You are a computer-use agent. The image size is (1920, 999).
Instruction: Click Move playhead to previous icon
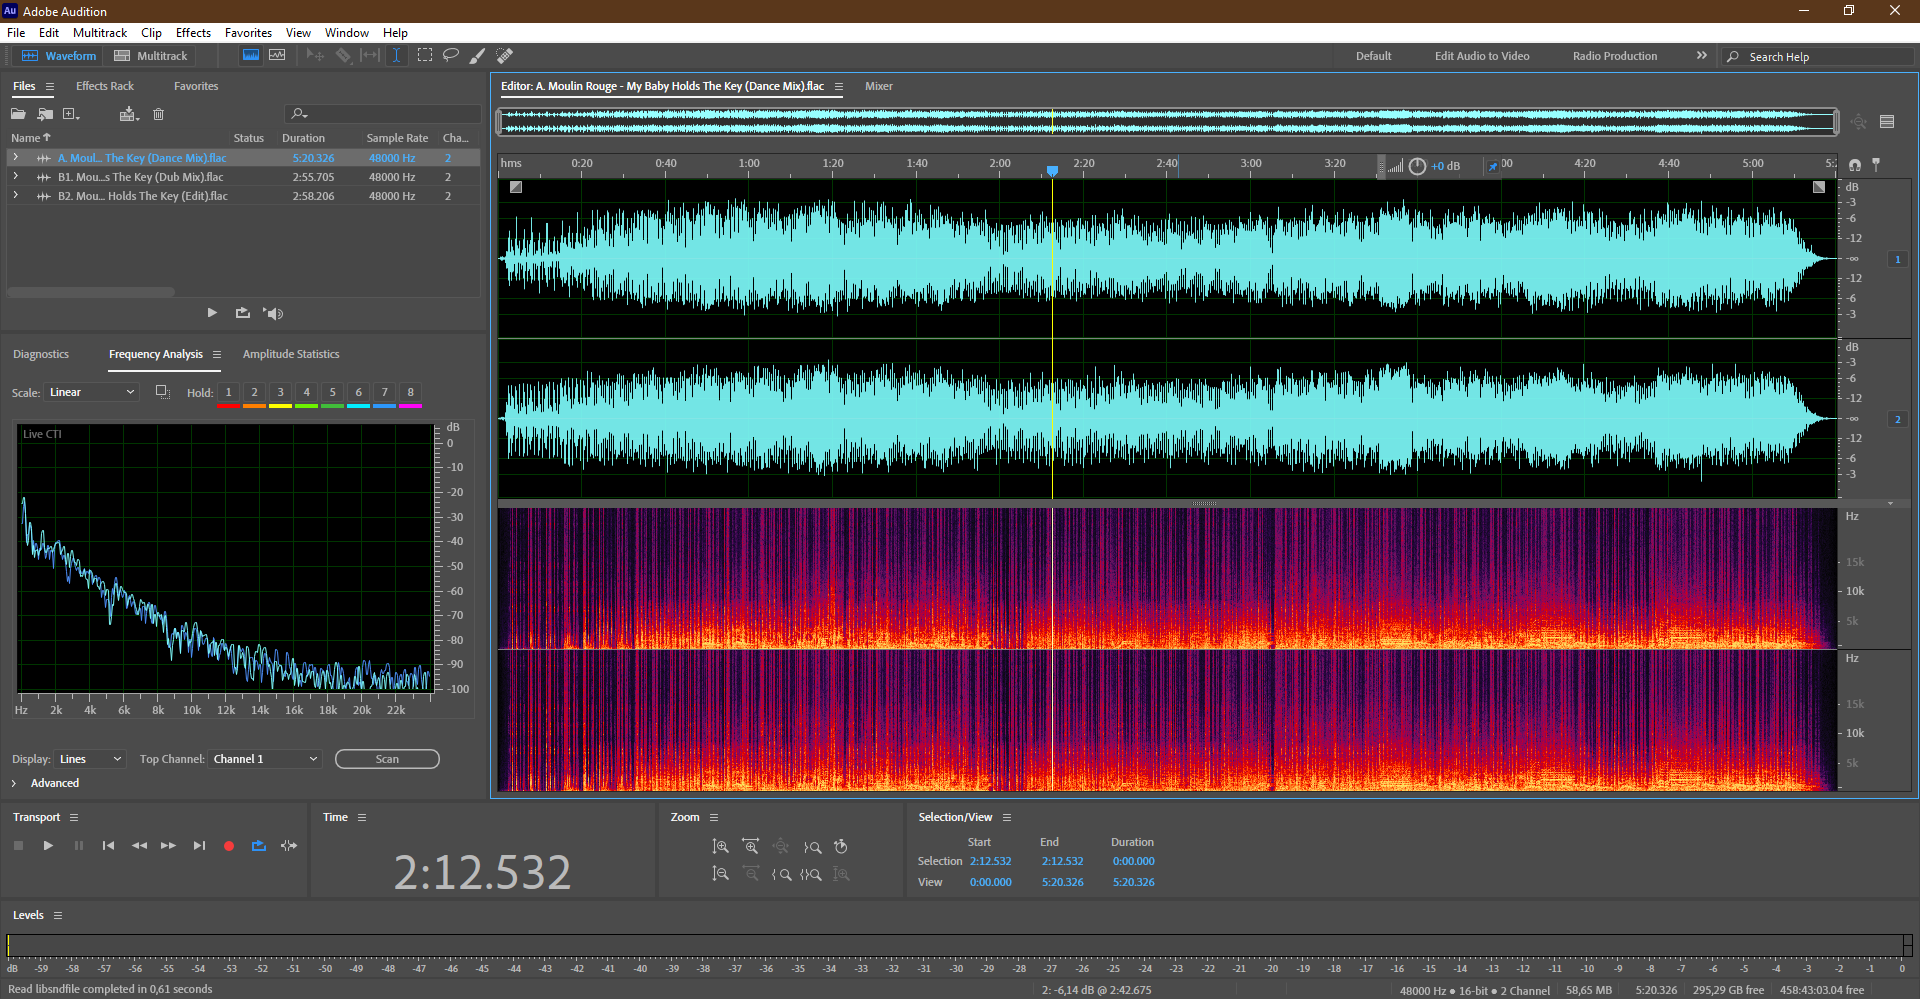[108, 846]
